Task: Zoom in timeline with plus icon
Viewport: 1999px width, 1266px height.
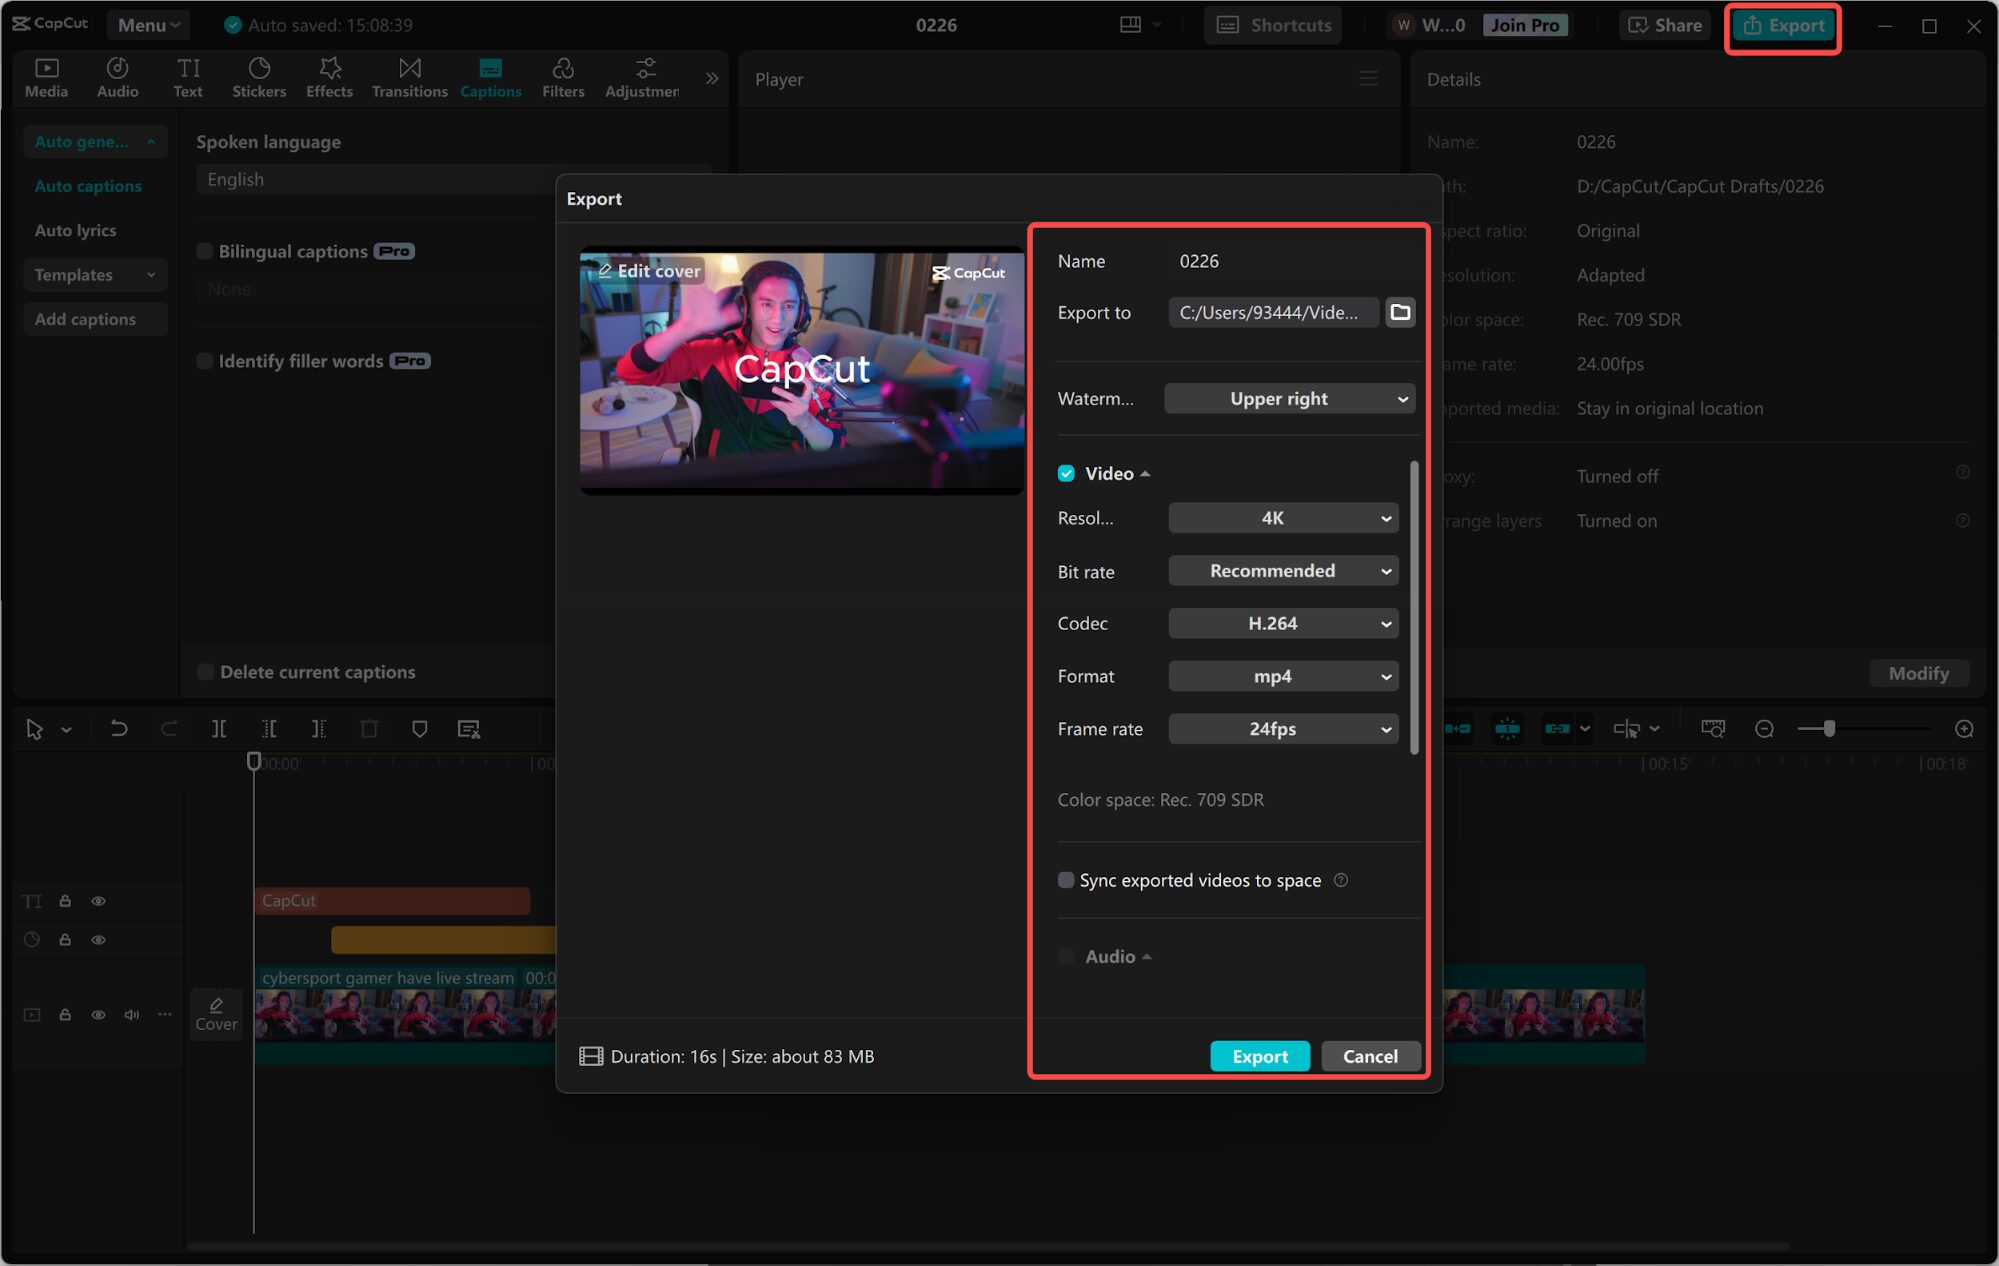Action: pyautogui.click(x=1964, y=729)
